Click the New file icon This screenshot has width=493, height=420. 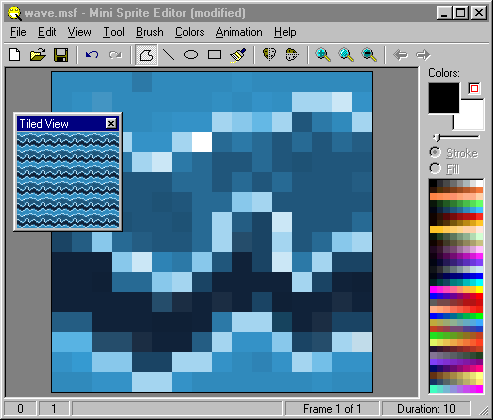tap(14, 55)
